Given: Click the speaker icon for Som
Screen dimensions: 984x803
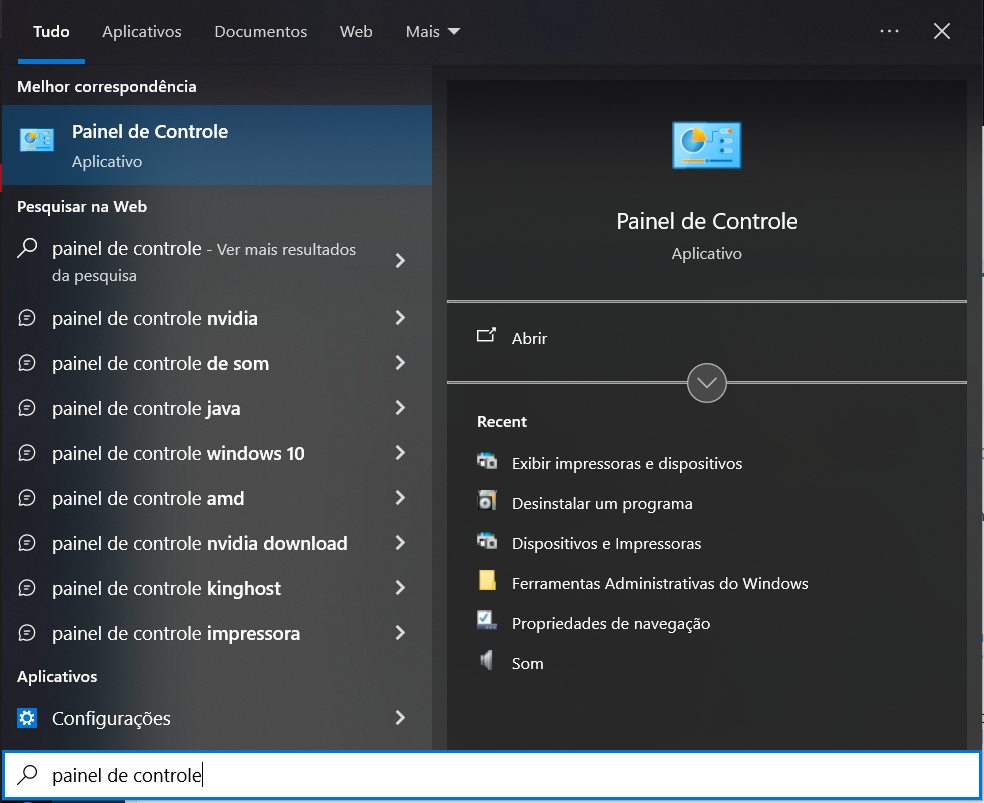Looking at the screenshot, I should click(x=486, y=661).
